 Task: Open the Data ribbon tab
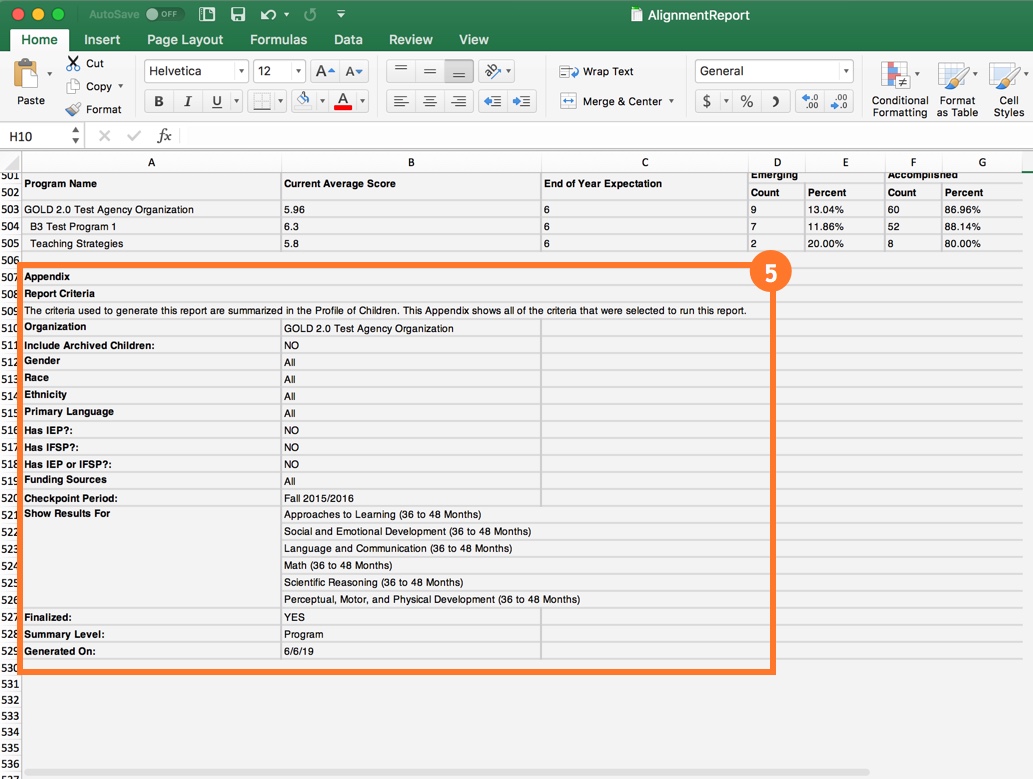coord(348,40)
